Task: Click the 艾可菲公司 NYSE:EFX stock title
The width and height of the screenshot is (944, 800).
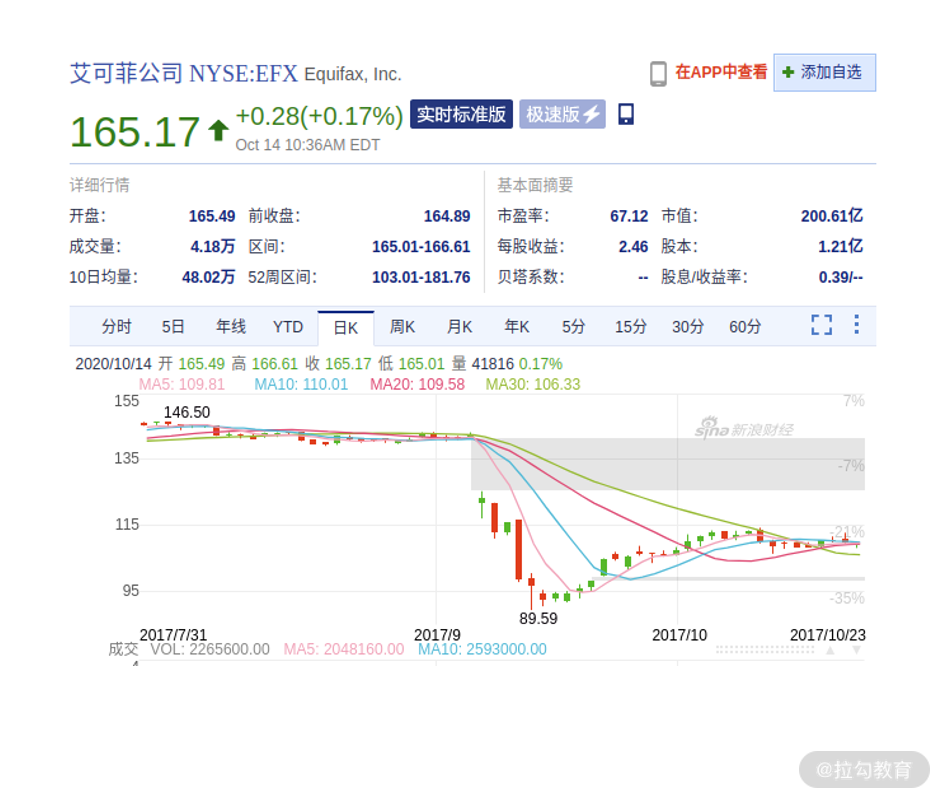Action: click(184, 73)
